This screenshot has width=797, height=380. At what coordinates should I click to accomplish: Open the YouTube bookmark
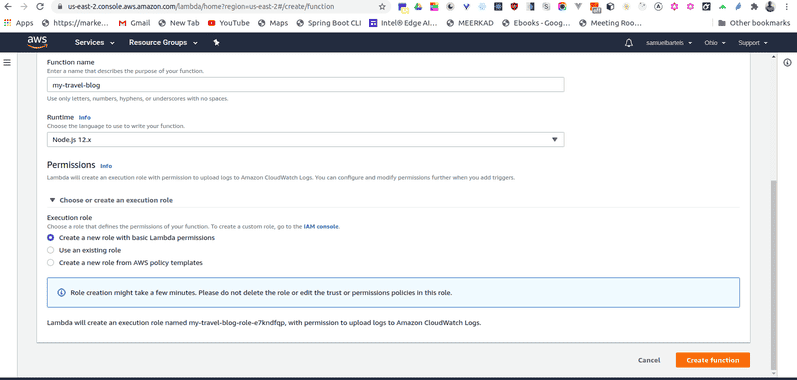pyautogui.click(x=229, y=23)
